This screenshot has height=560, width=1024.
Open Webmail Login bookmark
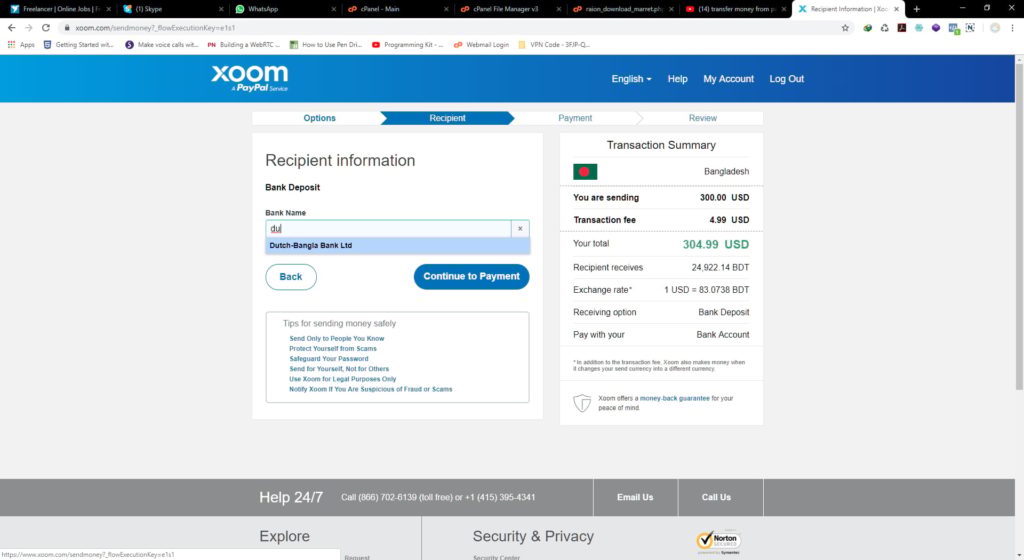(481, 45)
